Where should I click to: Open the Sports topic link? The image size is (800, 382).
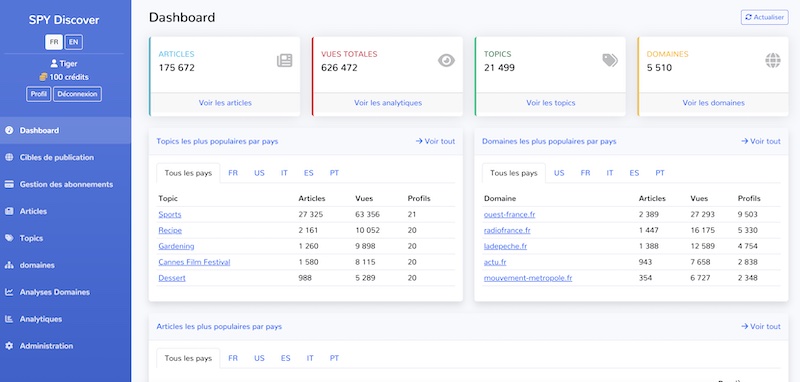point(170,214)
